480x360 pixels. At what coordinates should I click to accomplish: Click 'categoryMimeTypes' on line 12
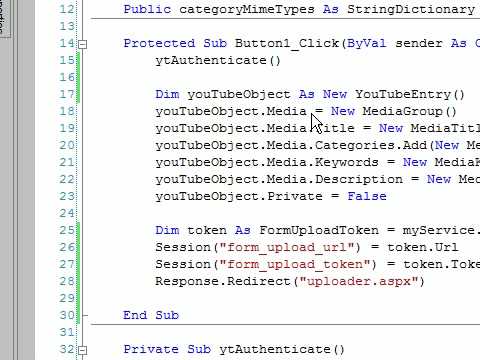[247, 9]
